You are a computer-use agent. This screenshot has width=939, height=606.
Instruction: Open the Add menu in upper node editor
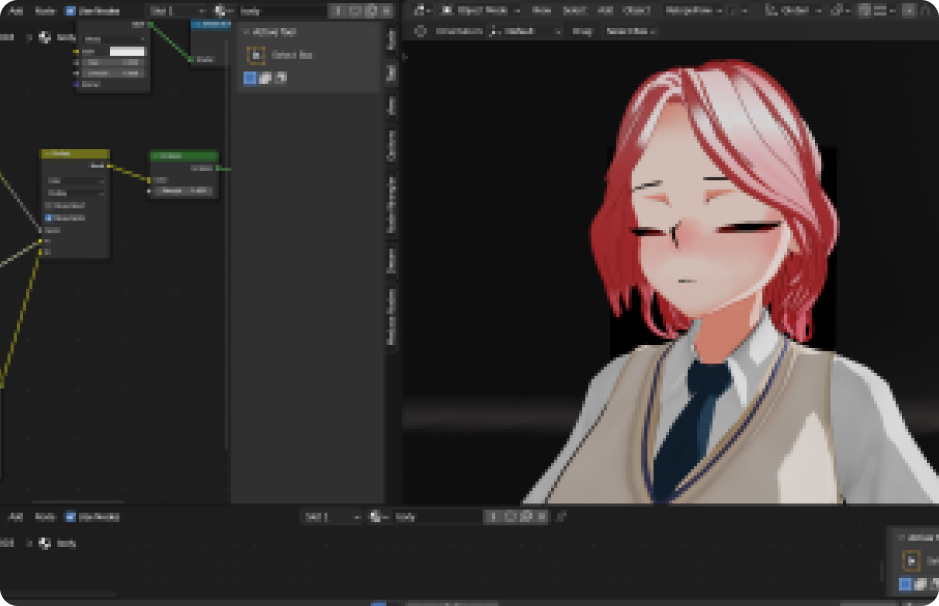coord(16,11)
